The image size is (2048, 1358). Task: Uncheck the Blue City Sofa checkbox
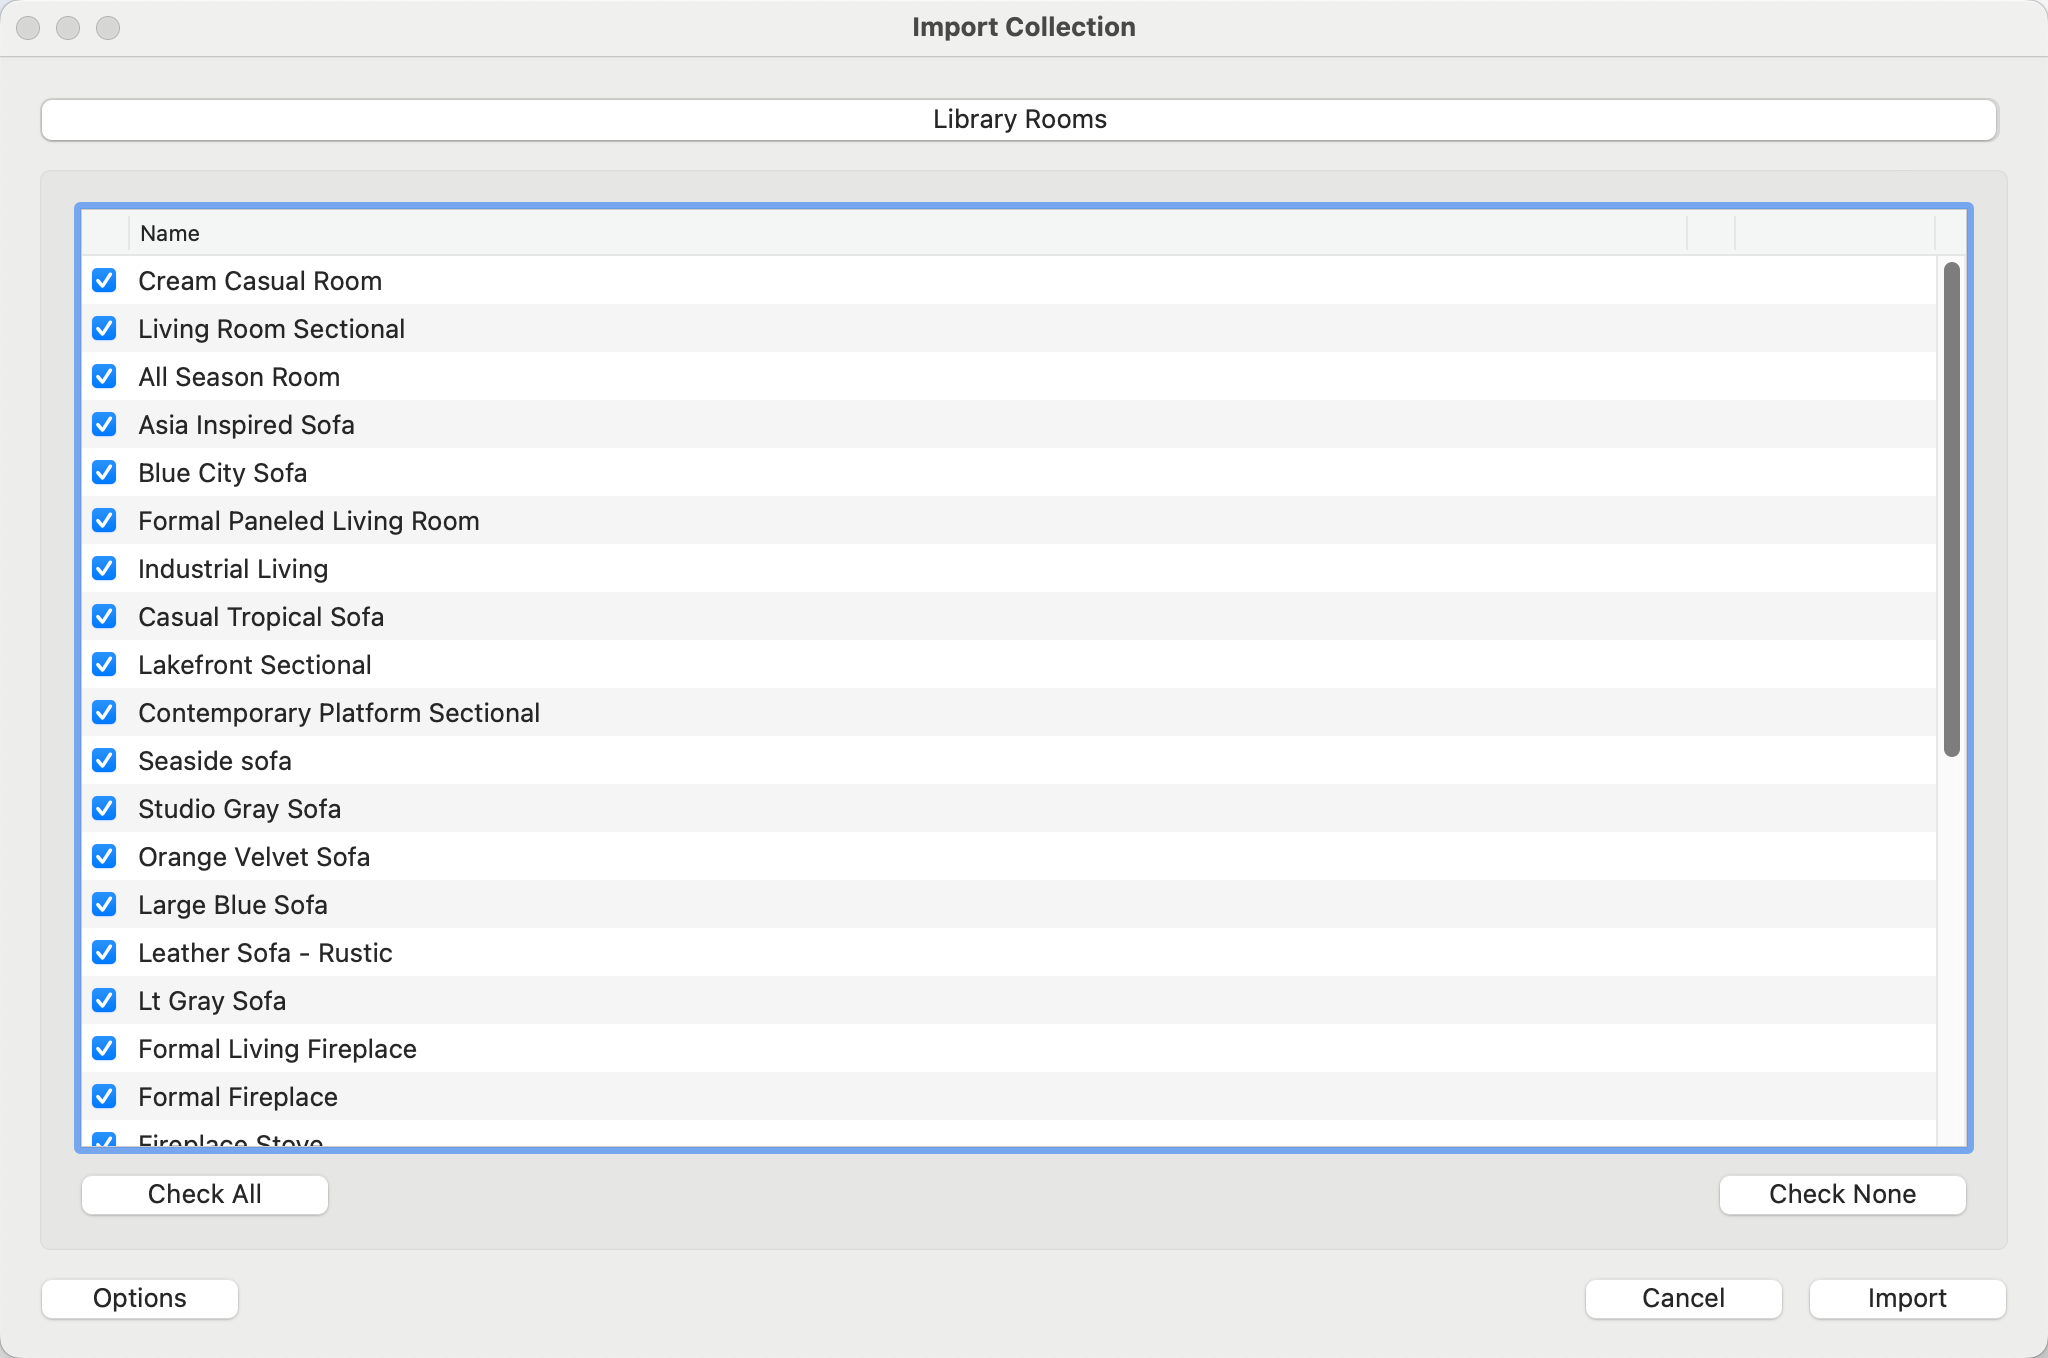pos(104,473)
